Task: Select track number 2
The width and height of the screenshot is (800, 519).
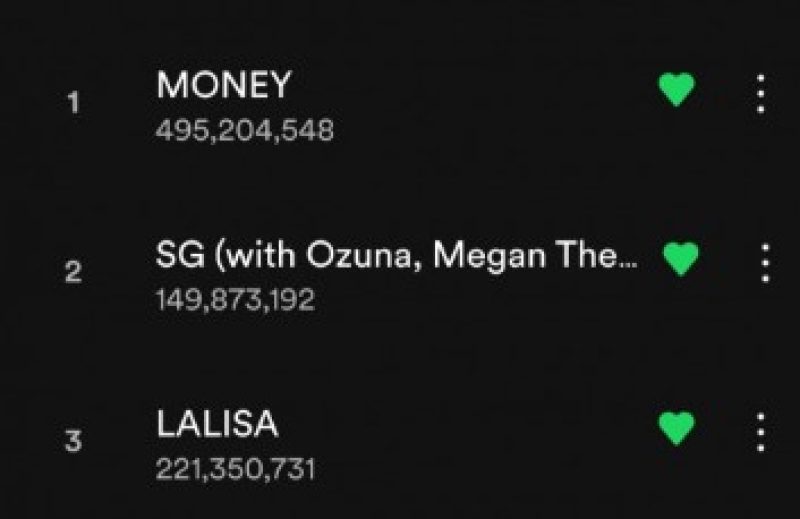Action: 73,271
